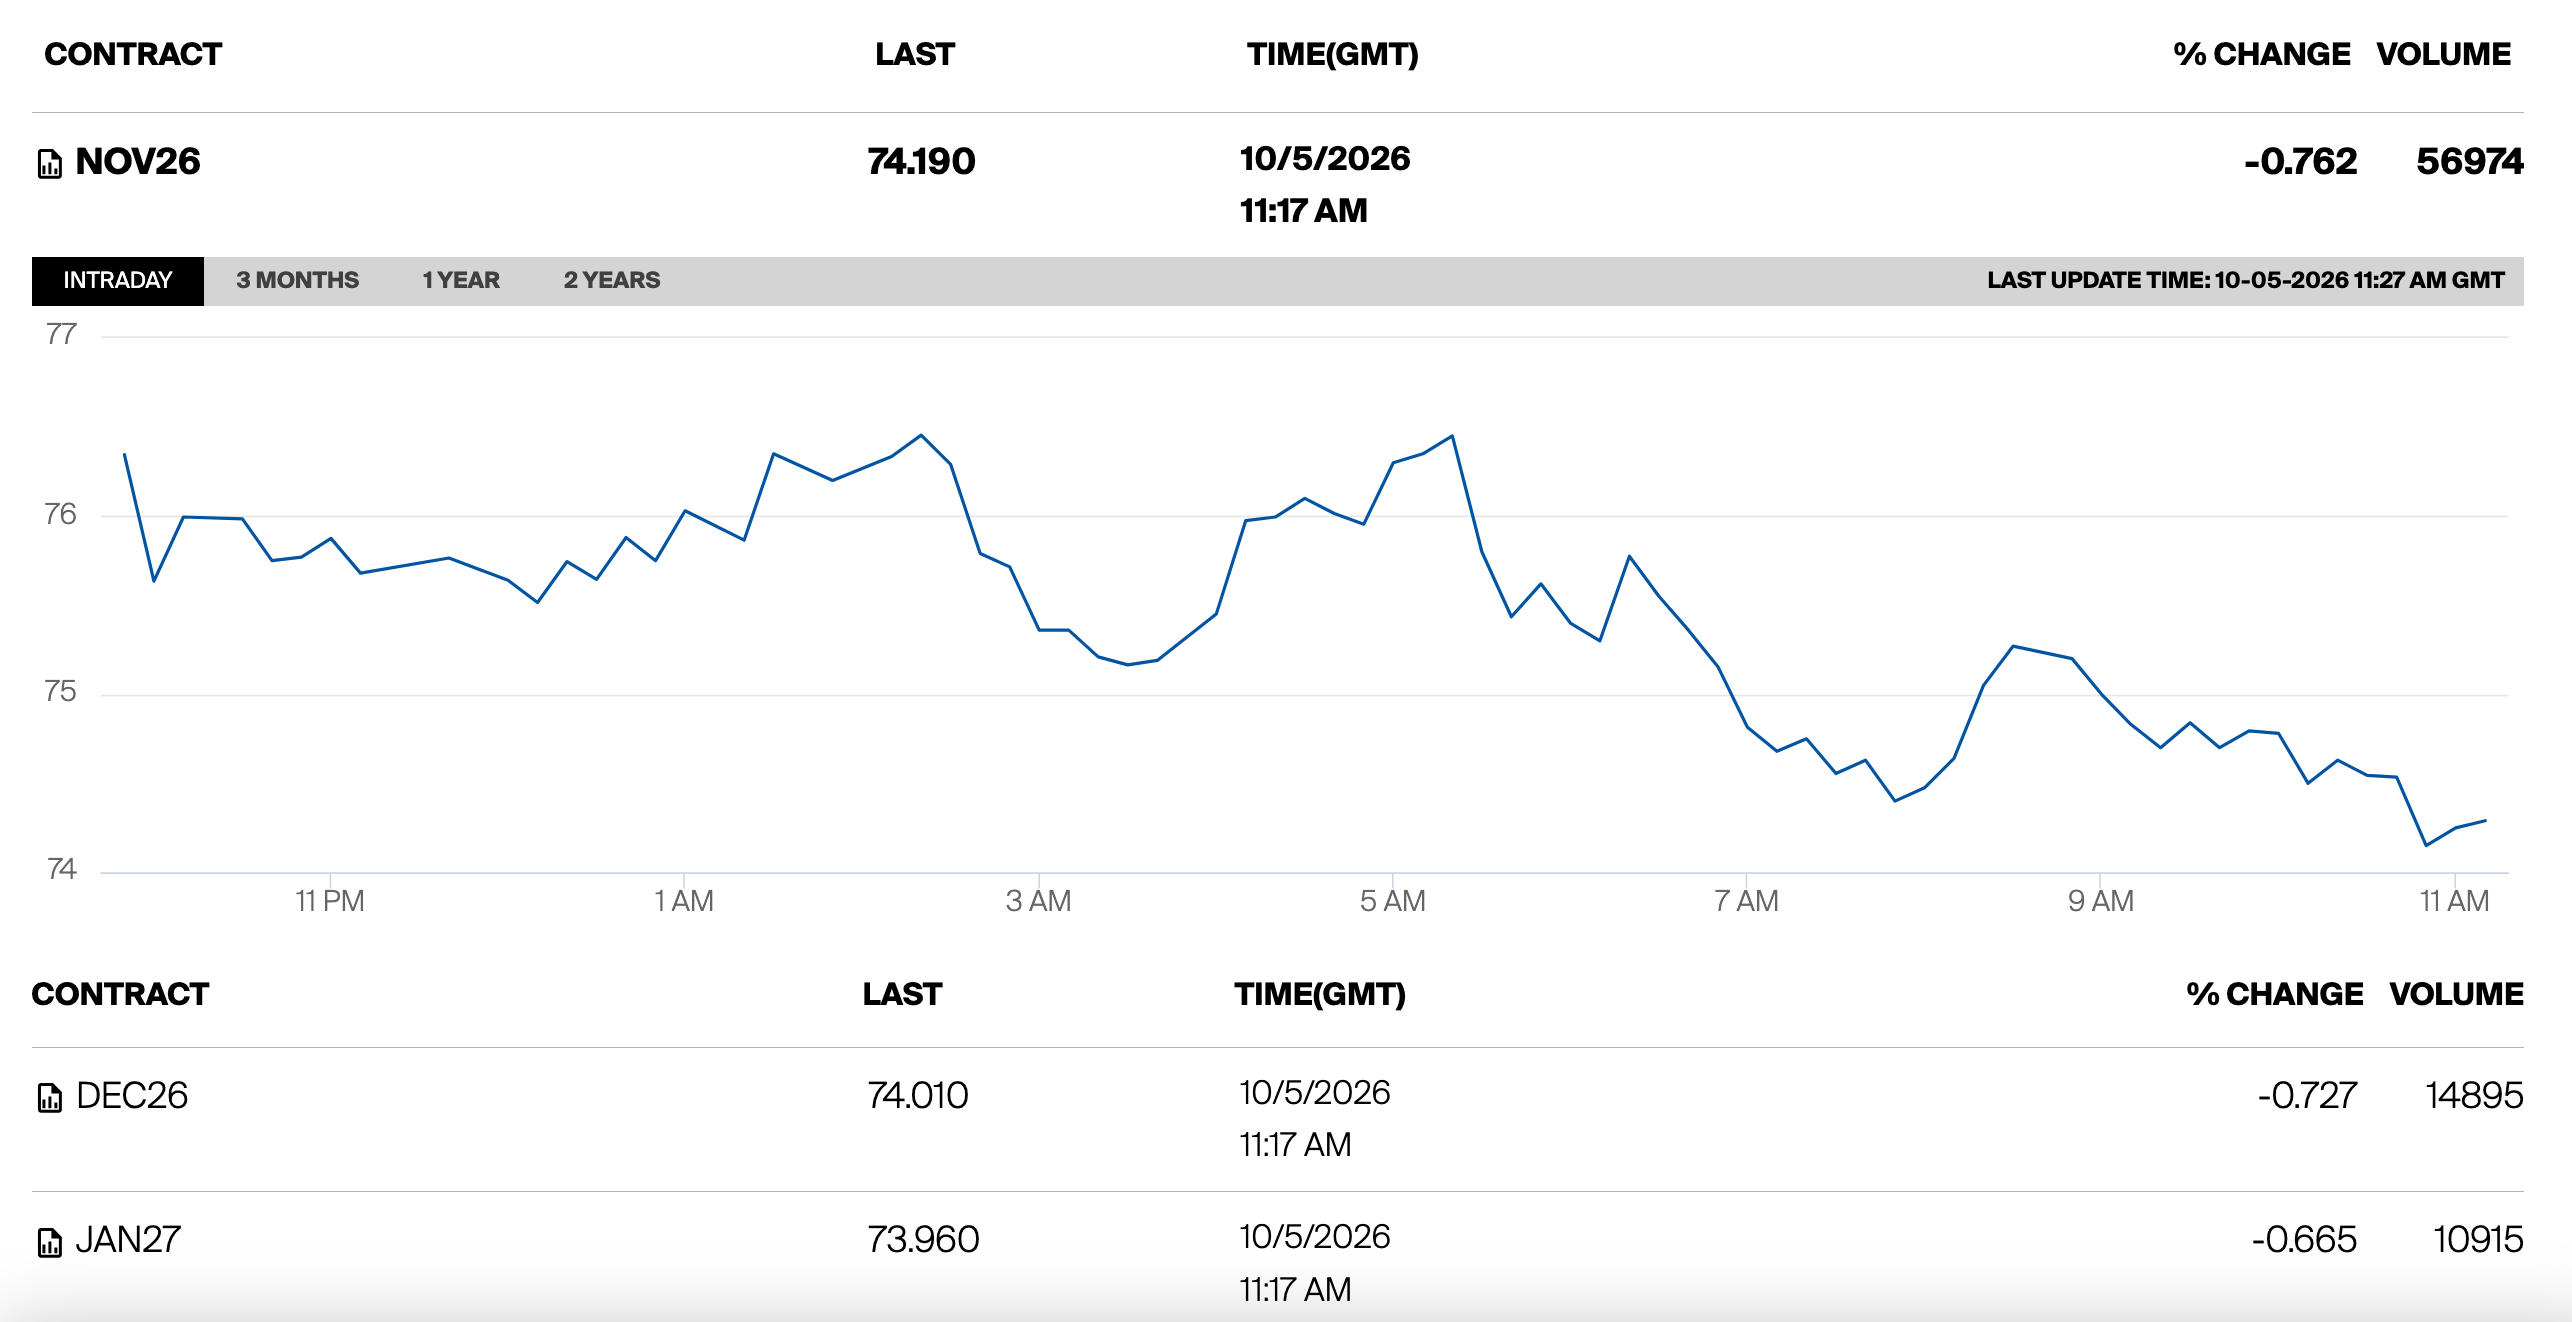Open the JAN27 contract link
2572x1322 pixels.
(128, 1240)
